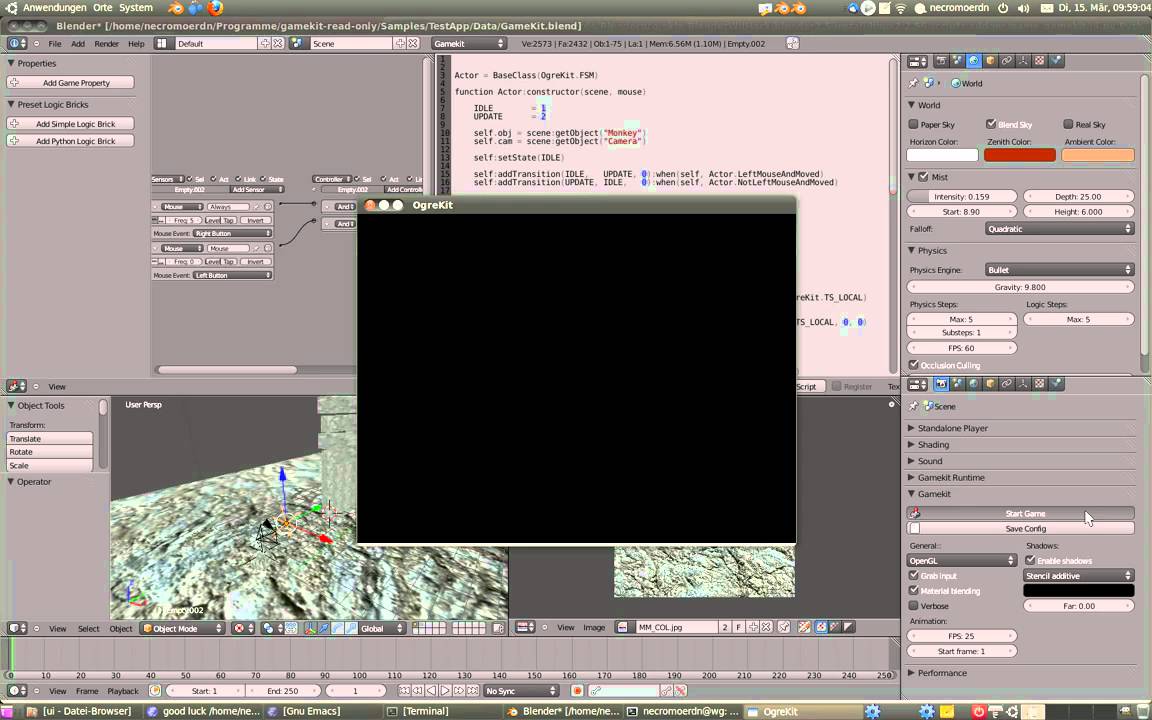Click the Horizon Color white swatch

(x=943, y=155)
